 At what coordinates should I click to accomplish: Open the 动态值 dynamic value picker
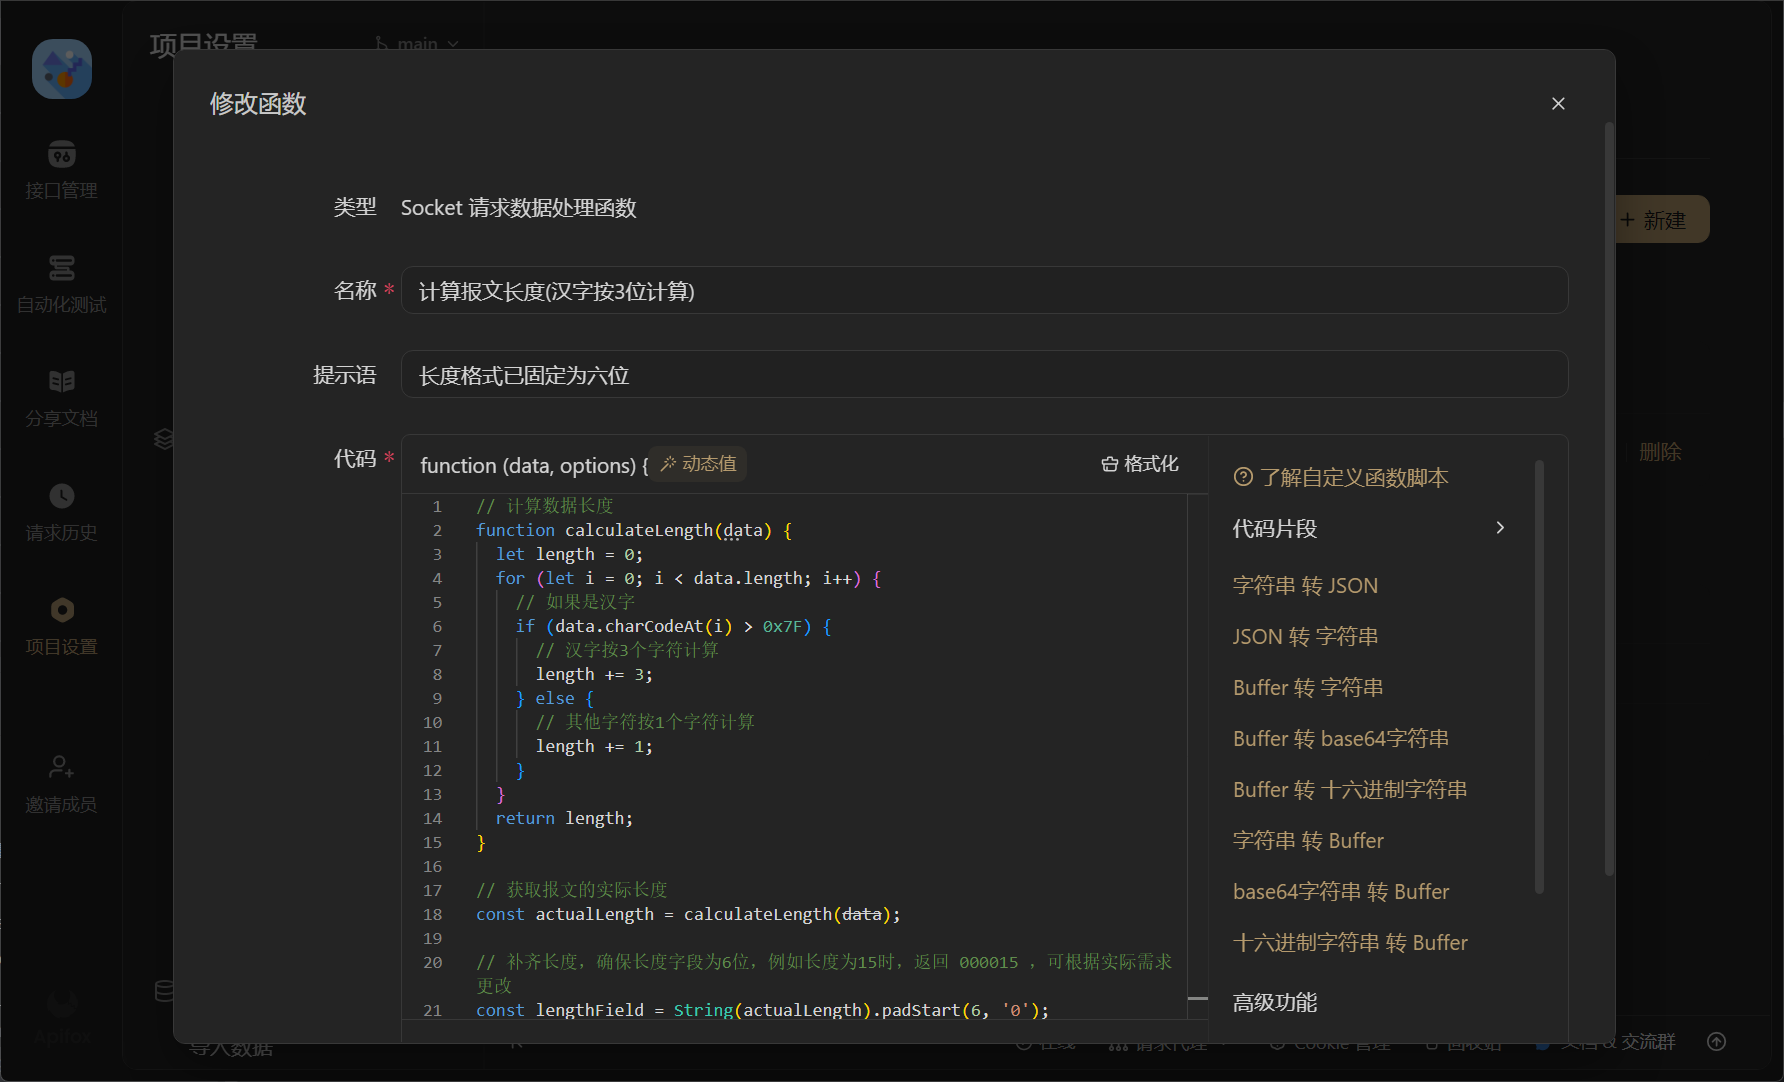[x=698, y=464]
